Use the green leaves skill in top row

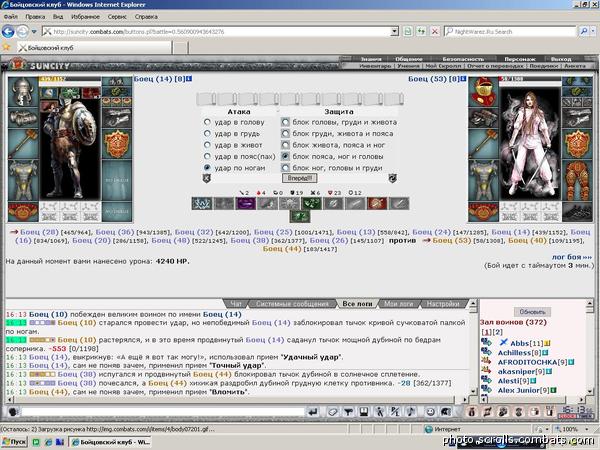point(311,203)
